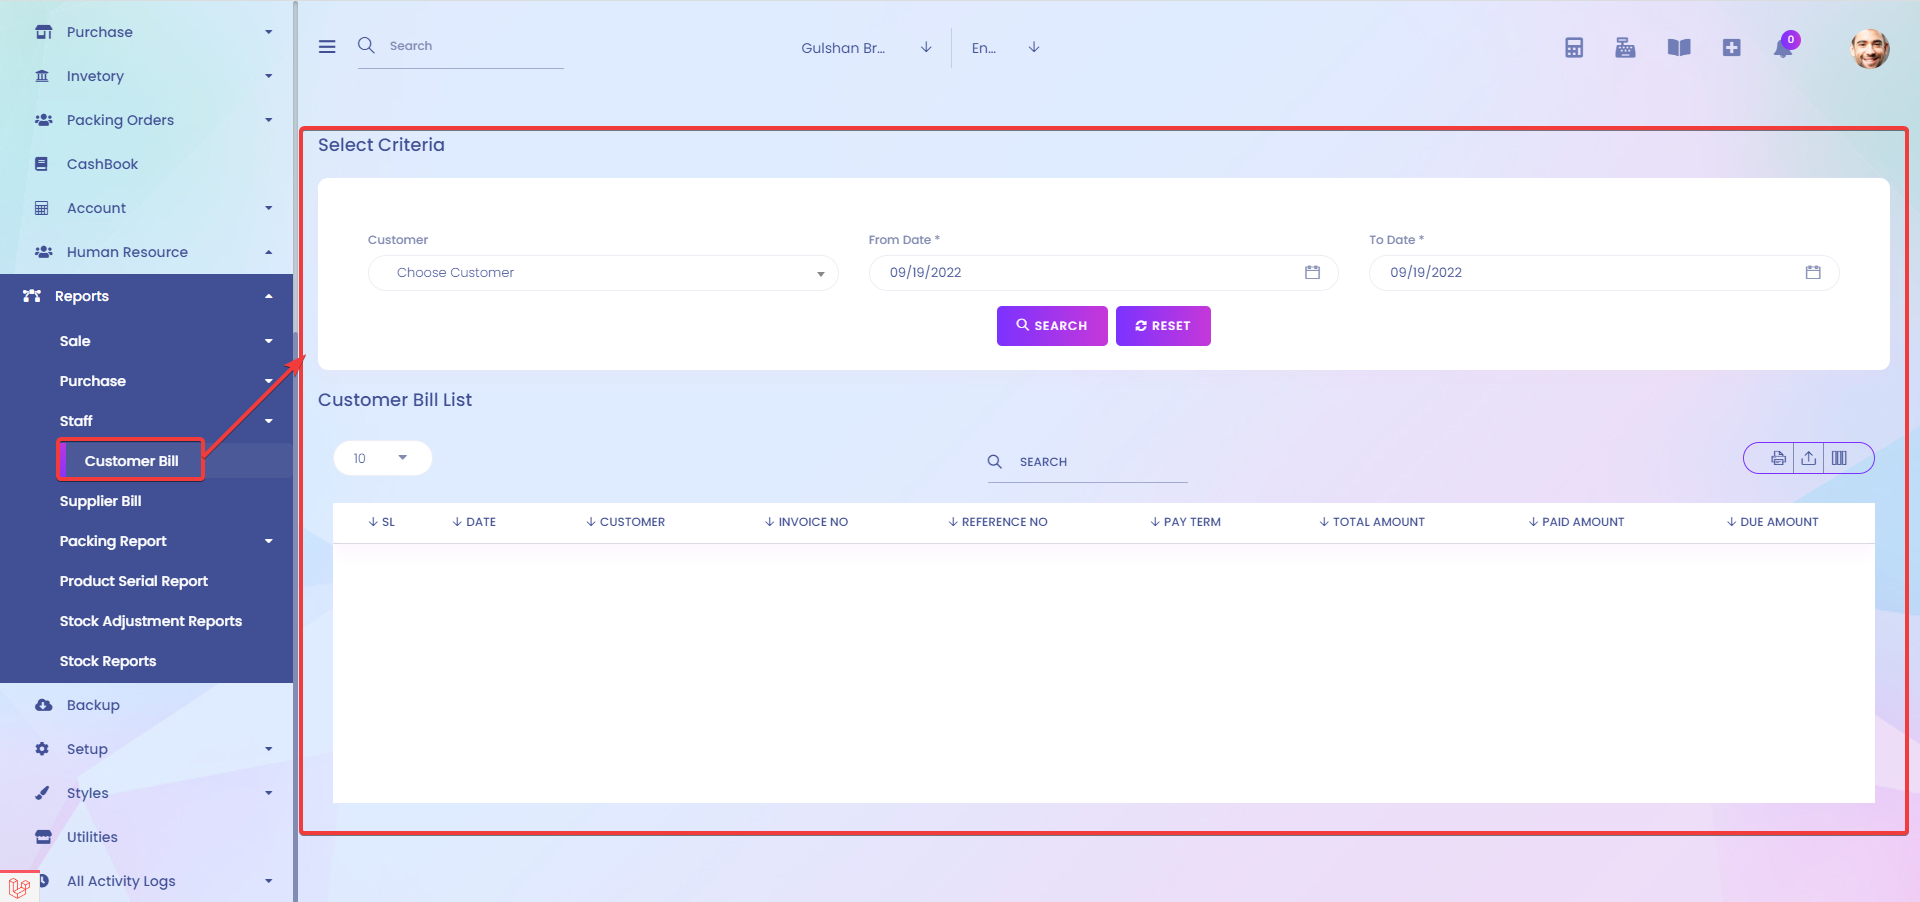Click the export upload icon above table

pyautogui.click(x=1809, y=458)
